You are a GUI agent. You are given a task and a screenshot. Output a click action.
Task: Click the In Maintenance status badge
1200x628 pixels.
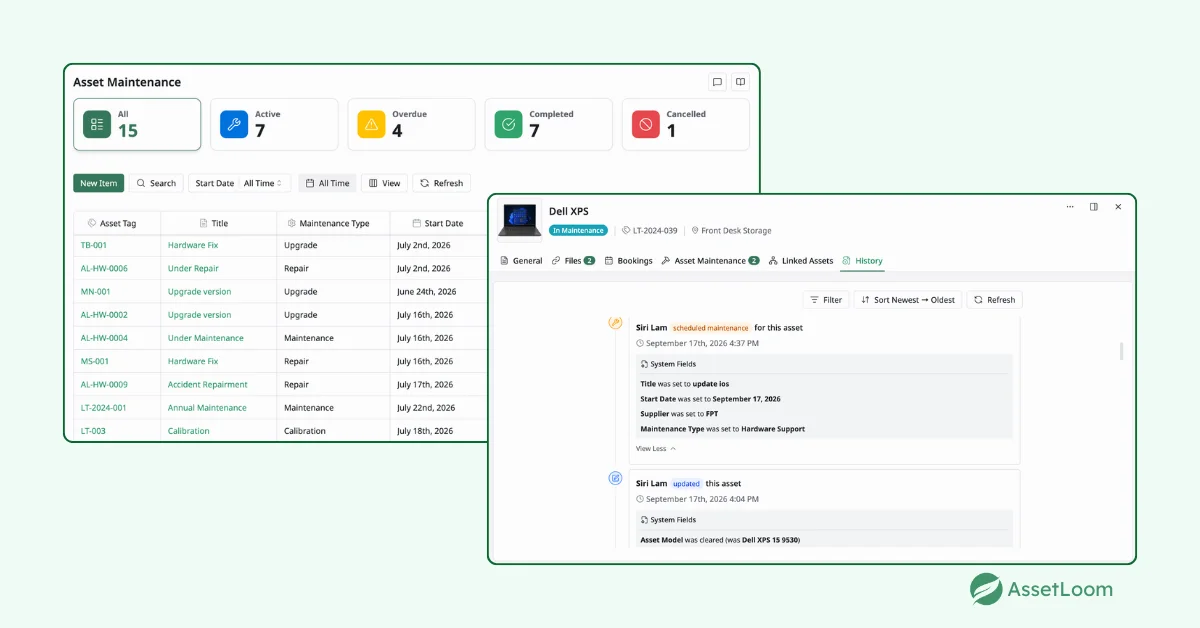pyautogui.click(x=578, y=230)
